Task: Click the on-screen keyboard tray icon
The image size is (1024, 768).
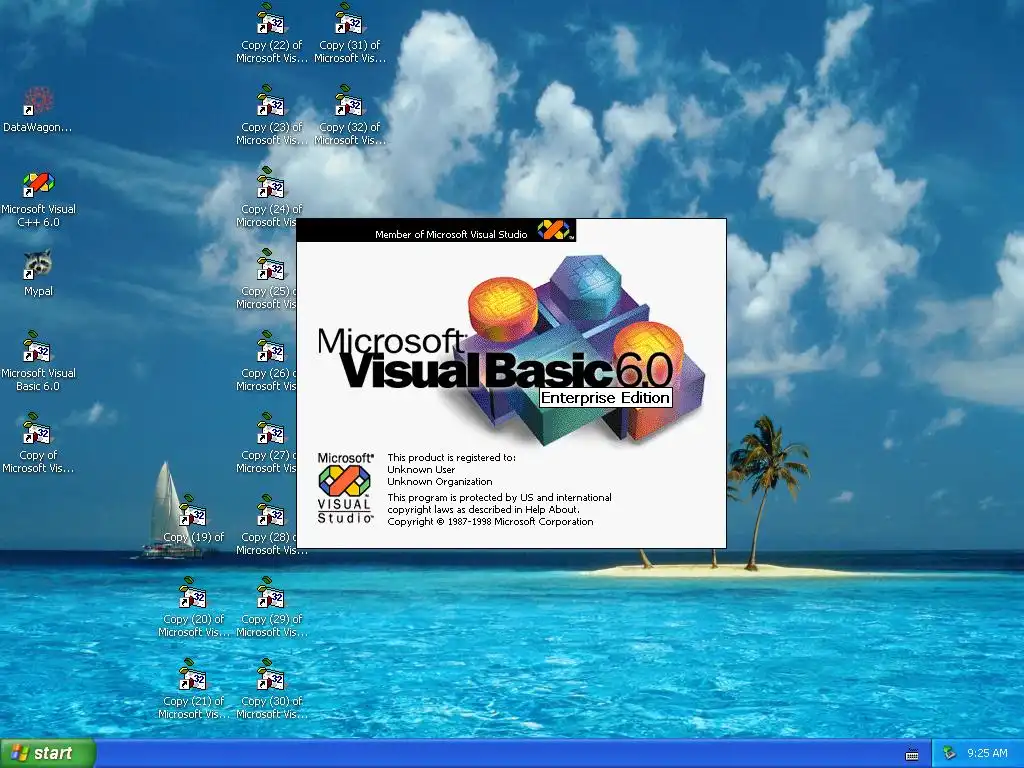Action: (x=912, y=754)
